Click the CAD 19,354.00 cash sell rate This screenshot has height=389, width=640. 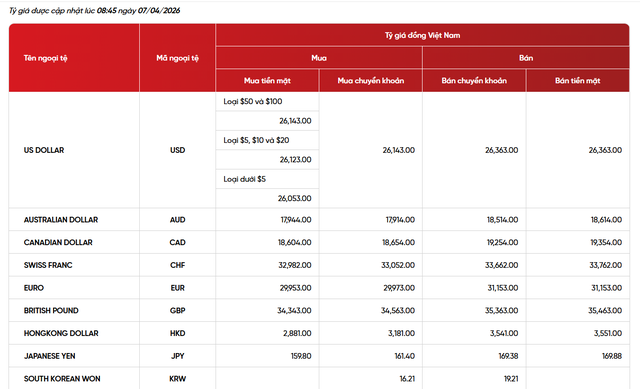[606, 242]
